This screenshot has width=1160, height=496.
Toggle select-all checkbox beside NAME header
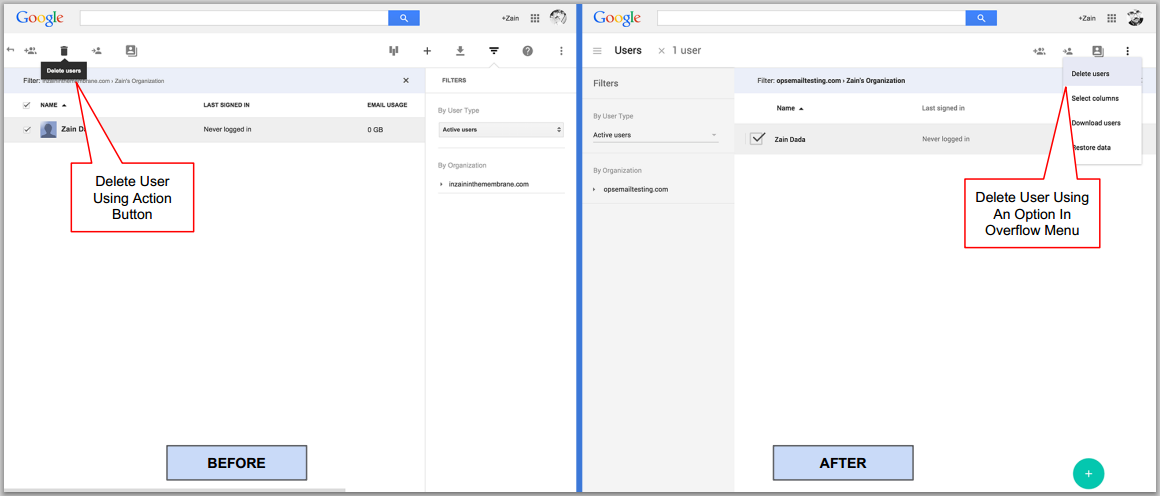point(27,105)
